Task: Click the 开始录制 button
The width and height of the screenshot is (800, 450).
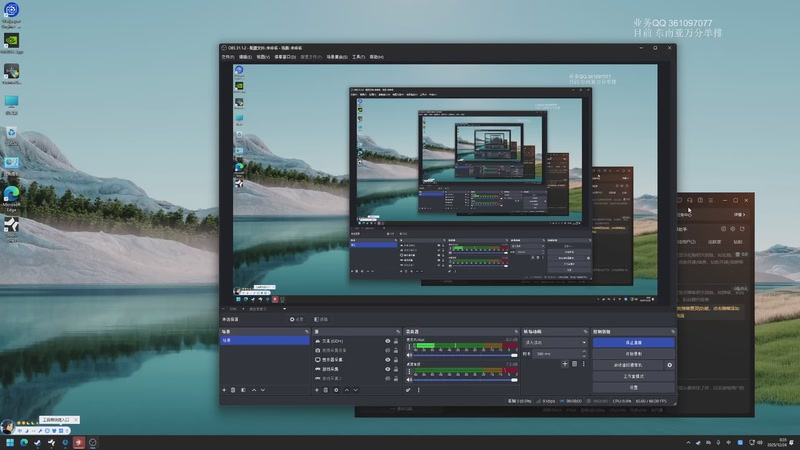Action: point(633,354)
